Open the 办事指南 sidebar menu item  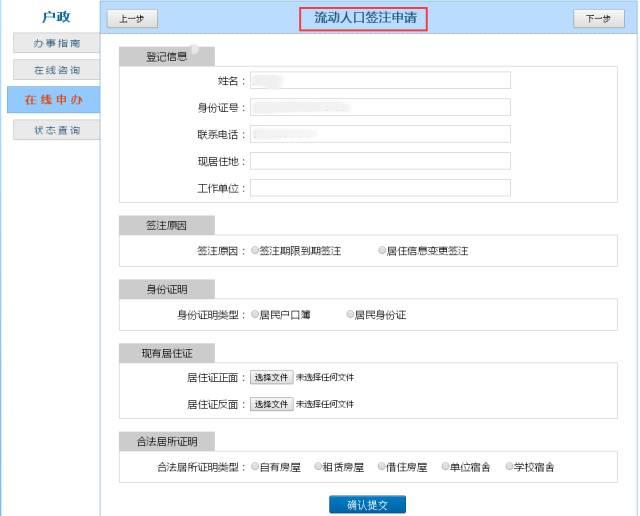point(56,43)
